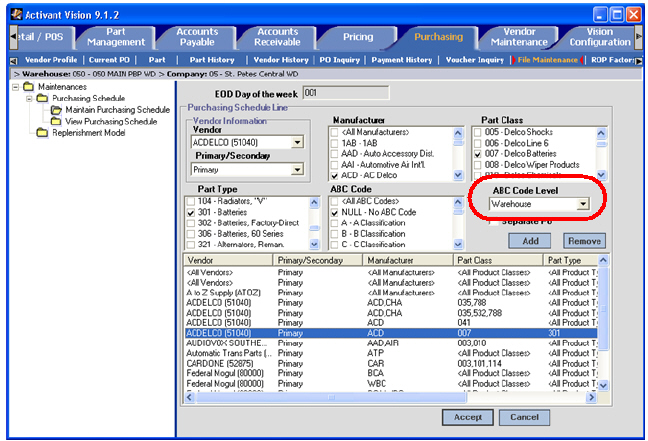Select the Automatic Trans Parts vendor row

click(391, 353)
